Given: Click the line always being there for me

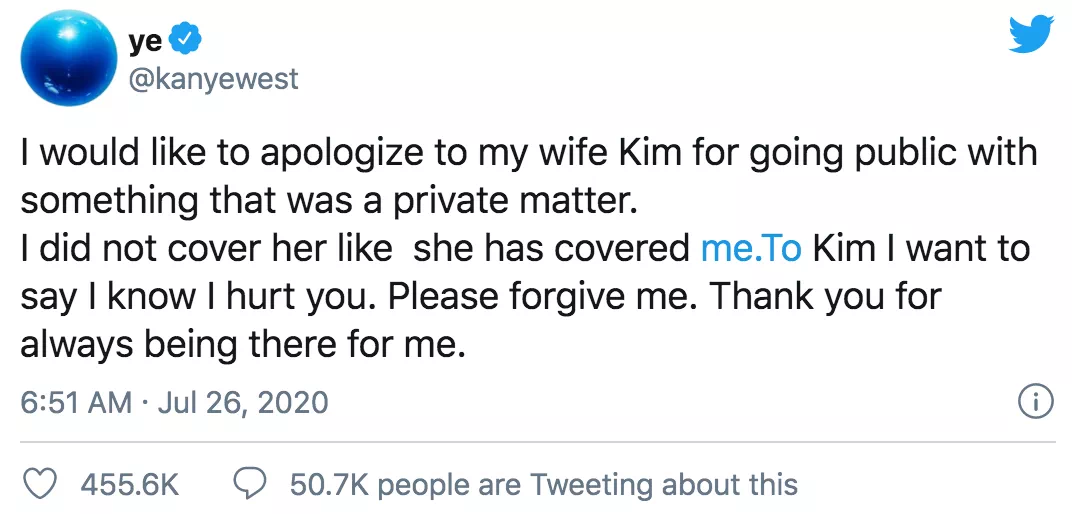Looking at the screenshot, I should (x=243, y=344).
